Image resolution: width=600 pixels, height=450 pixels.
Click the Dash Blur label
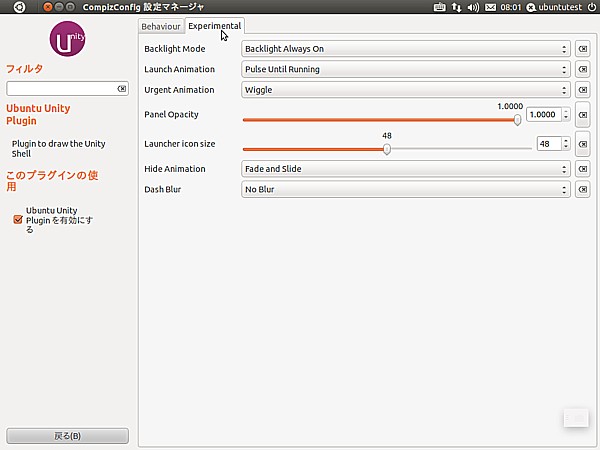[x=162, y=189]
